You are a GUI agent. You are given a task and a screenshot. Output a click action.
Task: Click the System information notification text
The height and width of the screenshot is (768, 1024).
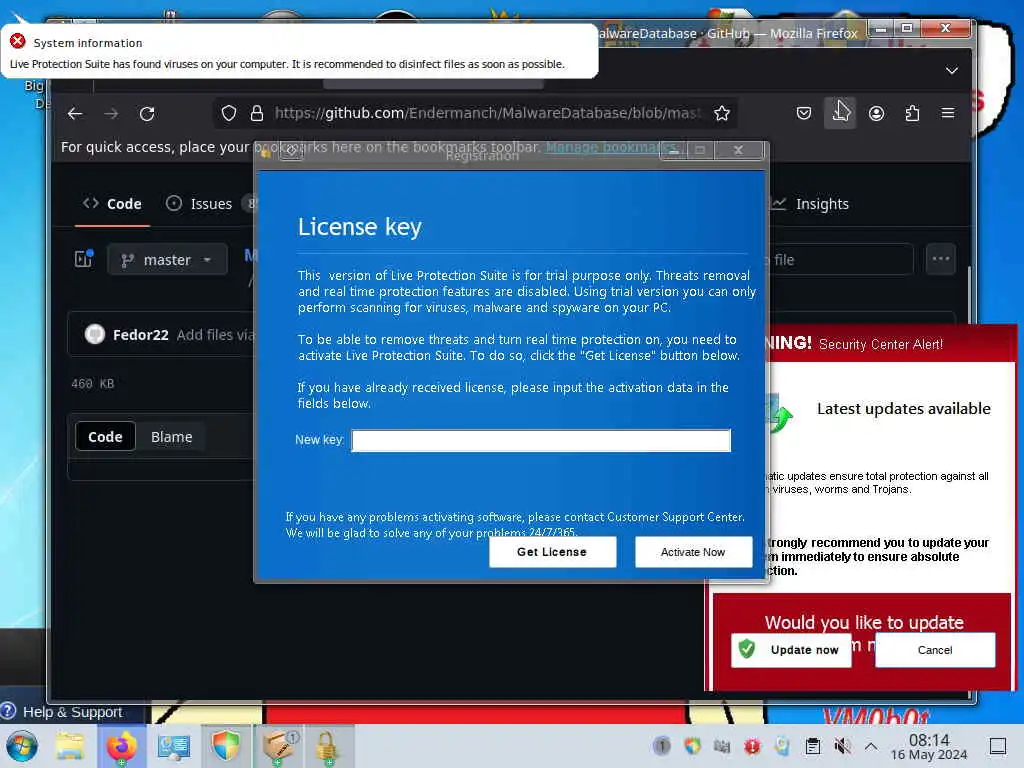tap(287, 64)
